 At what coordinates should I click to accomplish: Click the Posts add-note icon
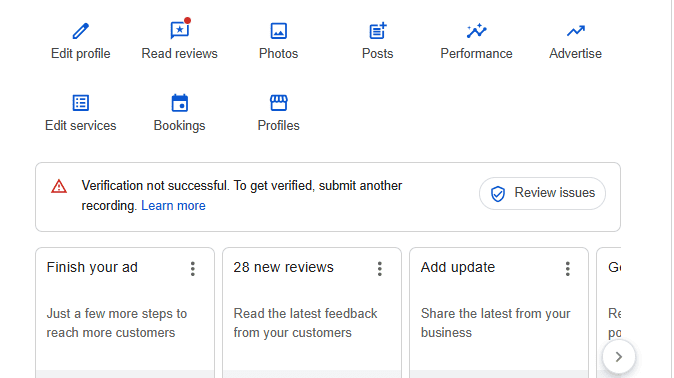(x=377, y=31)
